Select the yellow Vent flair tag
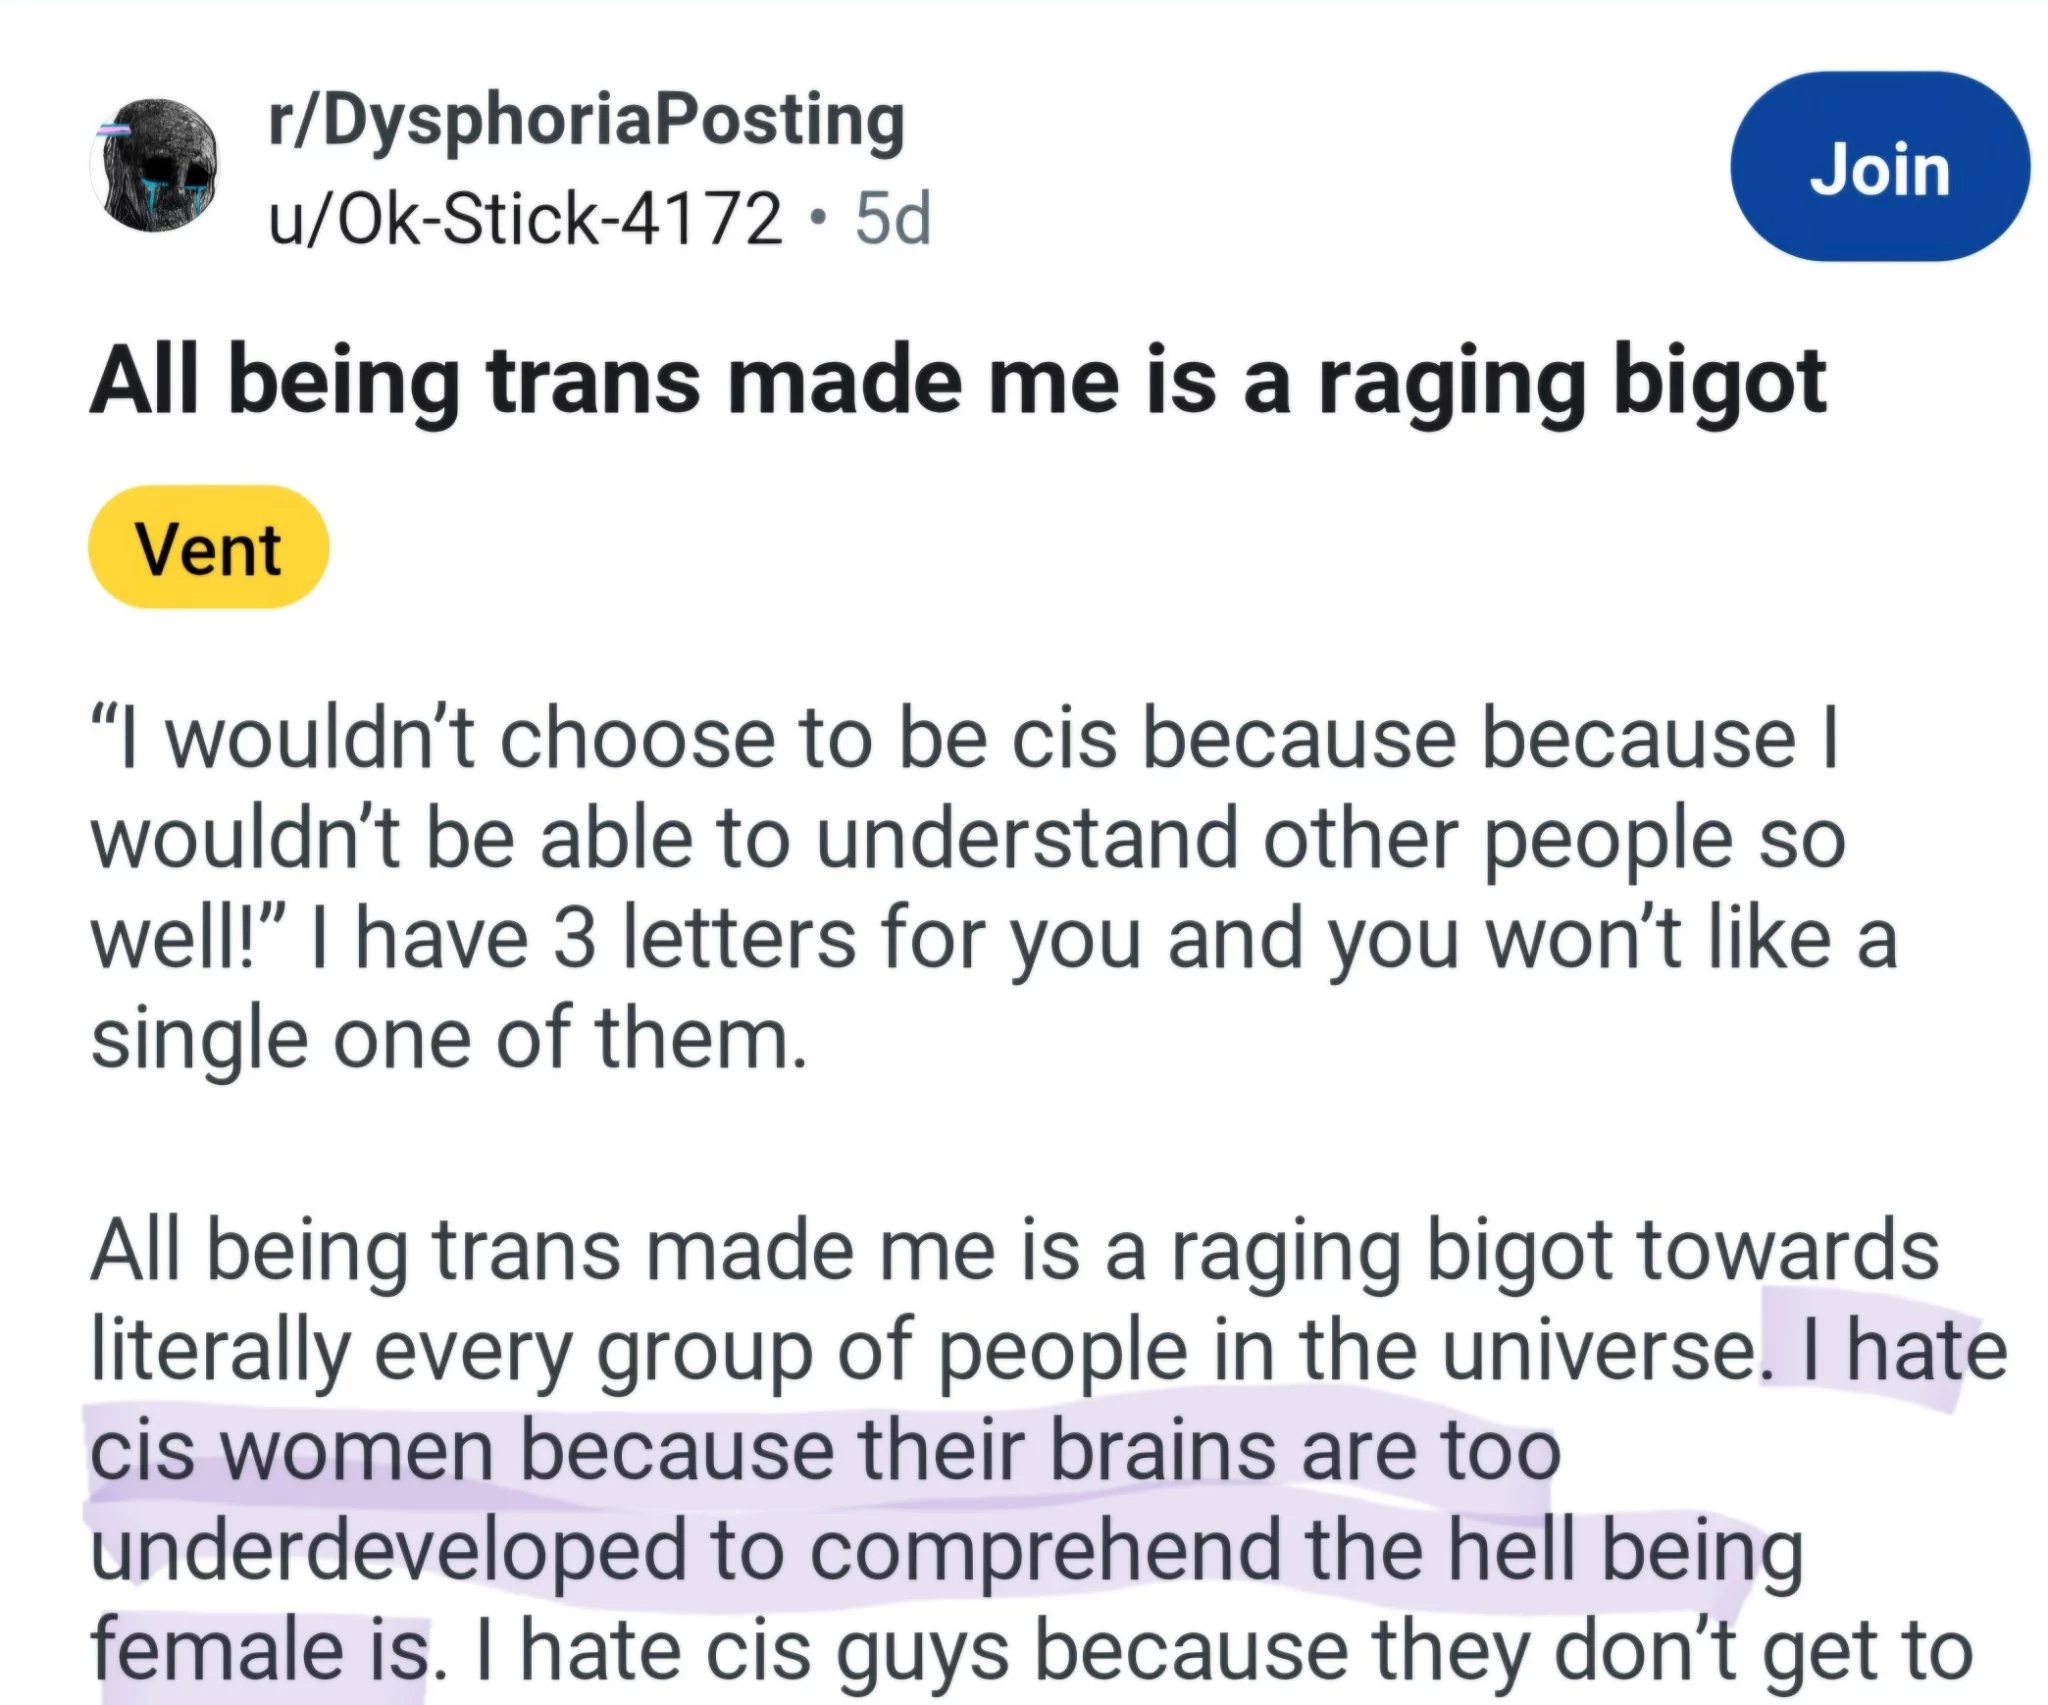 click(209, 548)
